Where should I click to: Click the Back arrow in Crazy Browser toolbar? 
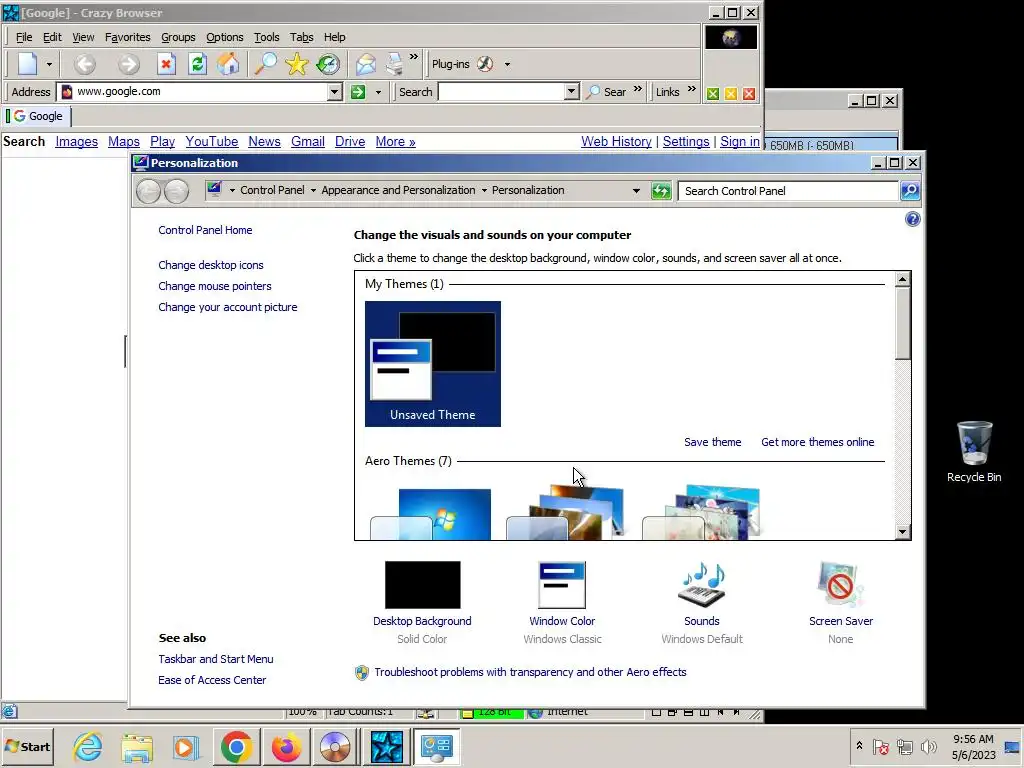click(x=84, y=64)
